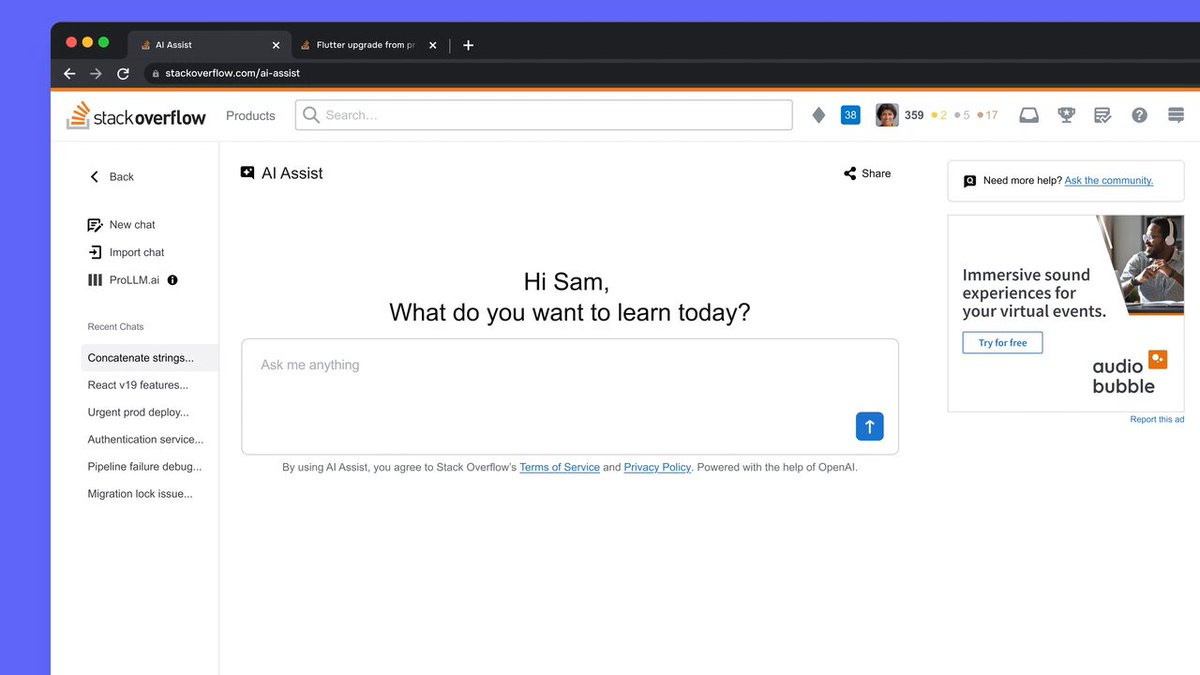Focus the Ask me anything text box
This screenshot has width=1200, height=675.
(x=570, y=397)
